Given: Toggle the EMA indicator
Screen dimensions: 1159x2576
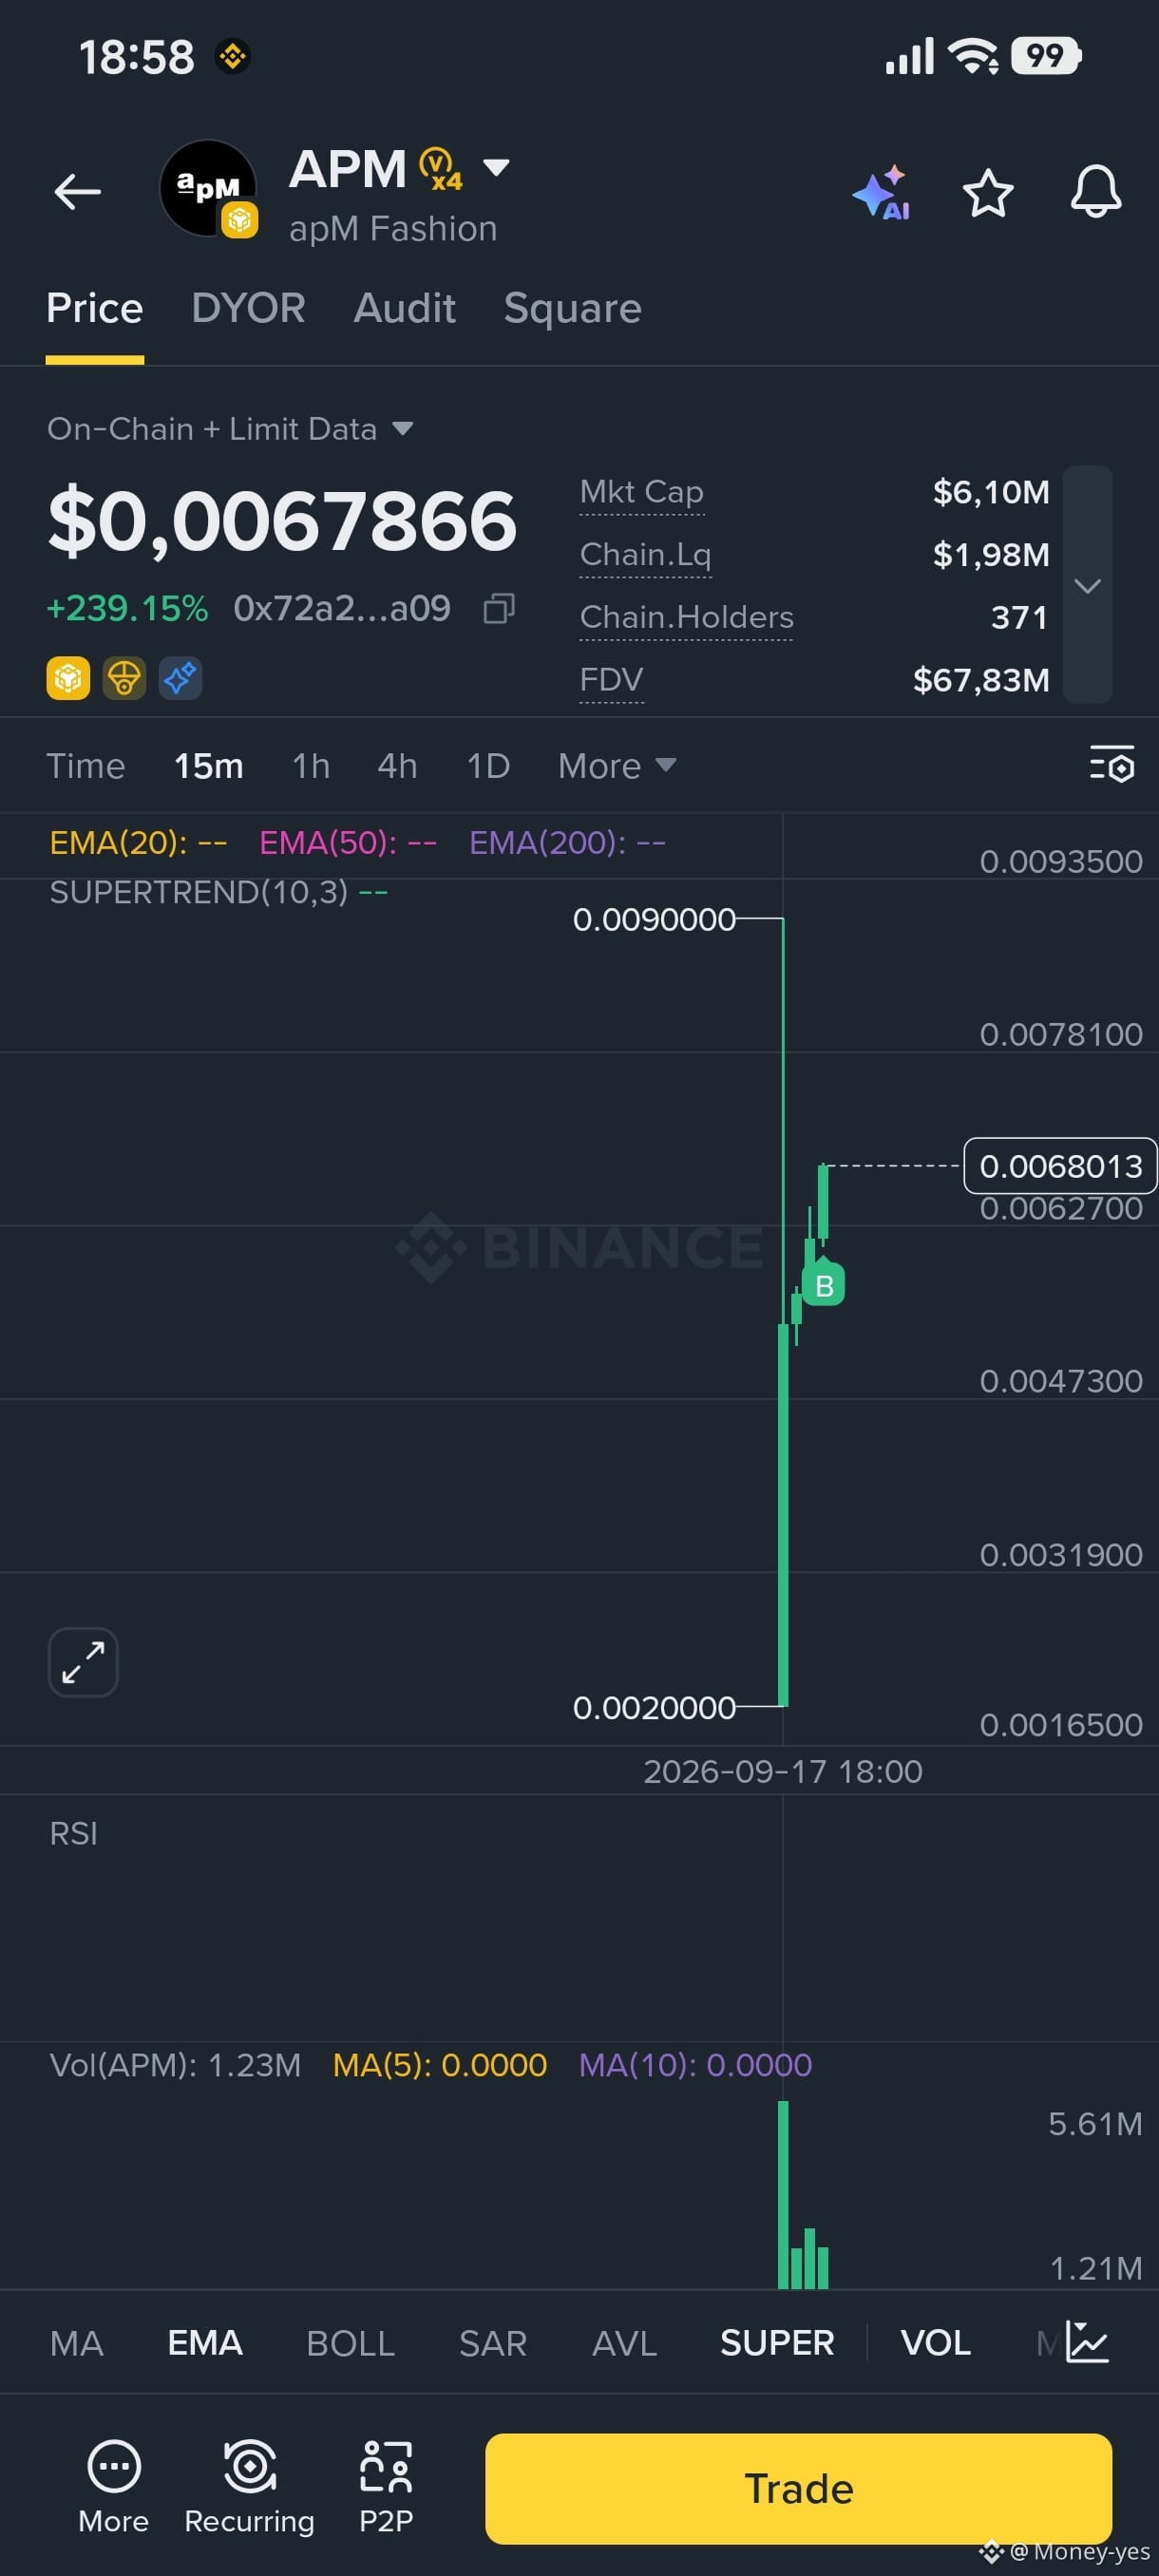Looking at the screenshot, I should 205,2343.
